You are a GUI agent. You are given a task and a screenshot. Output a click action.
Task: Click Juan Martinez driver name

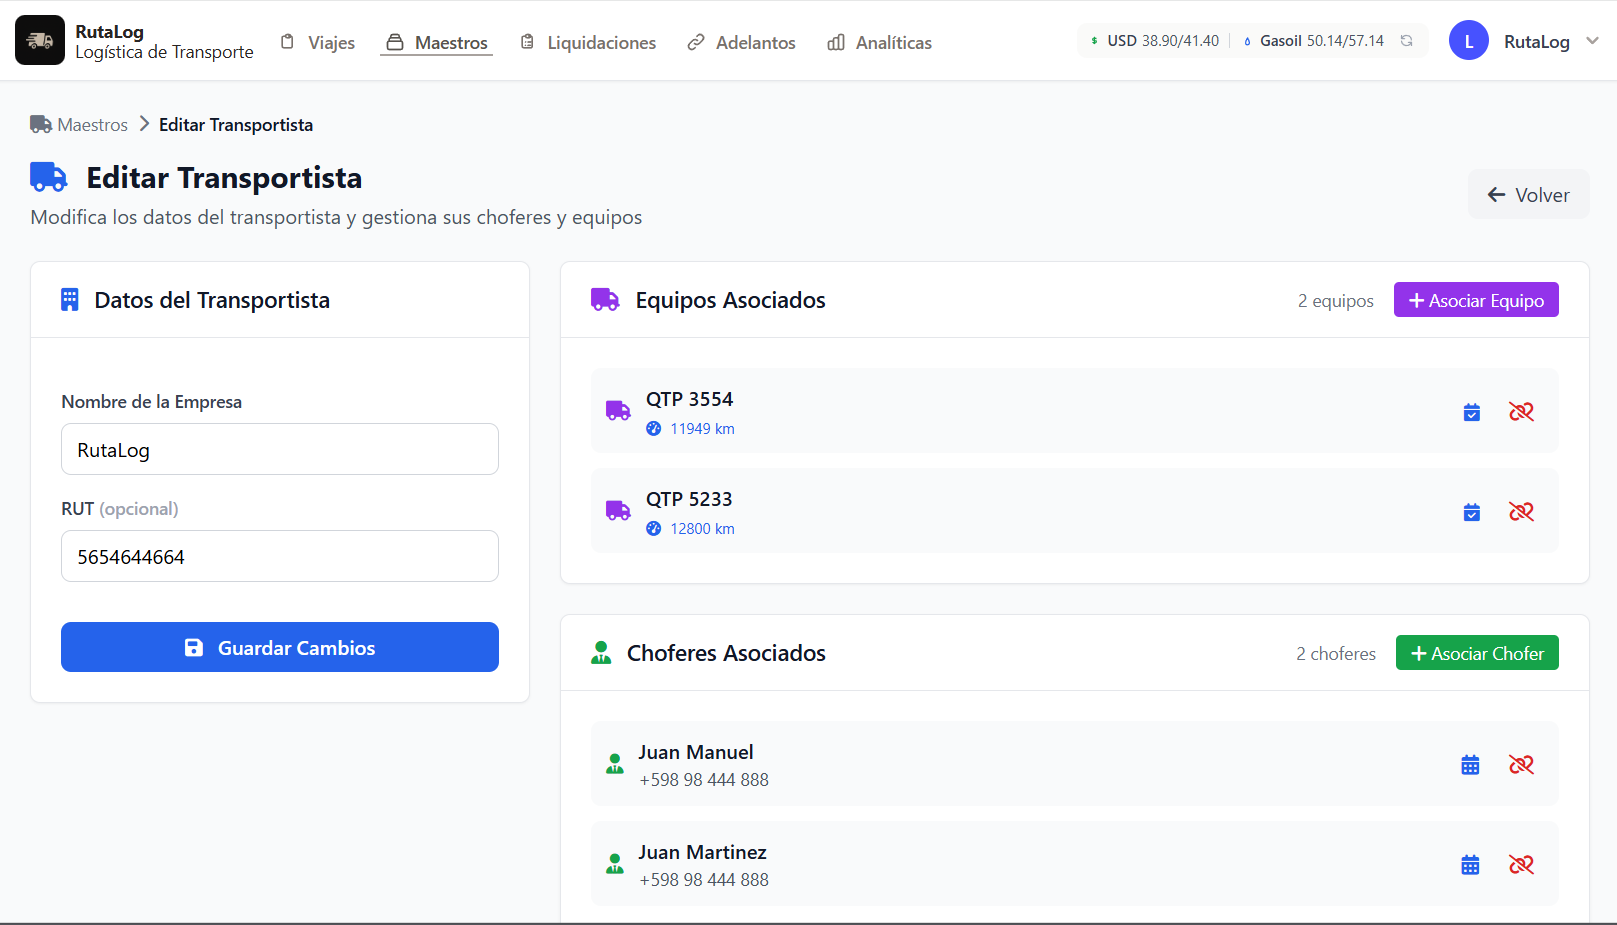[x=702, y=852]
